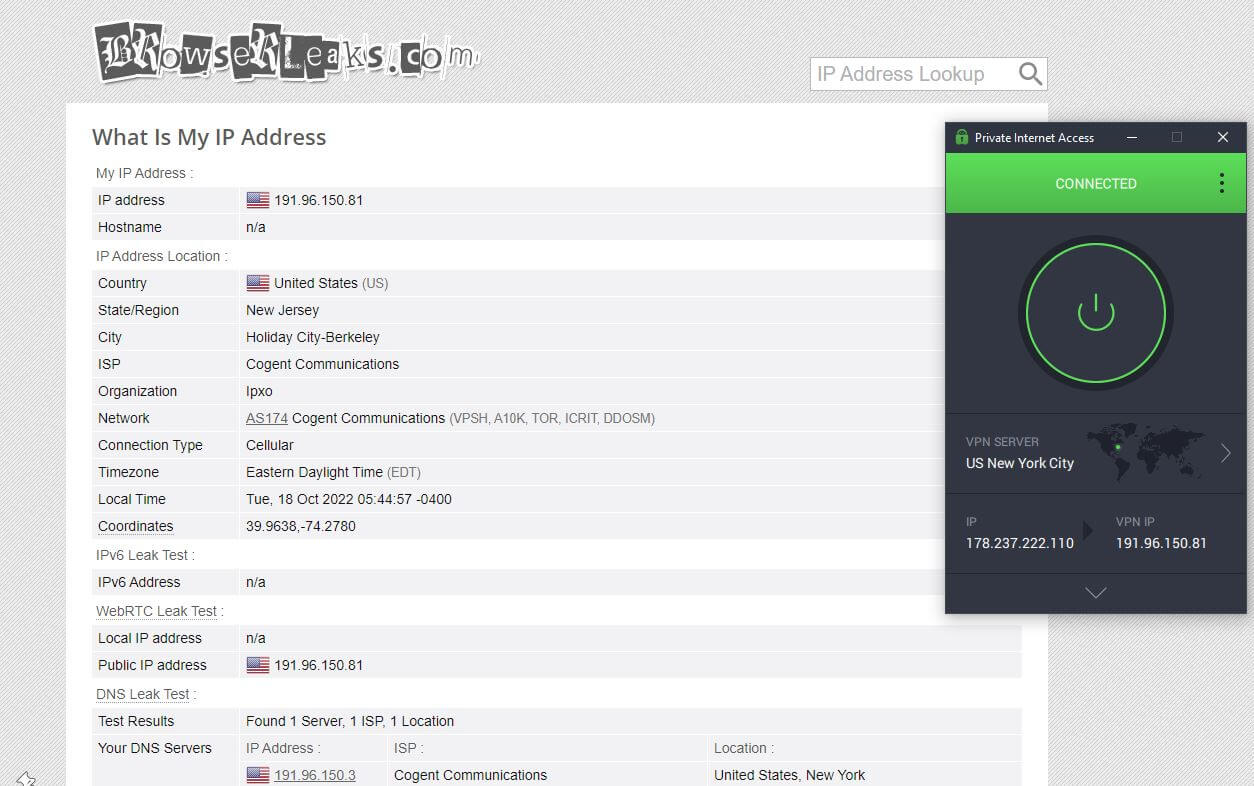
Task: Select the Ipxo organization value
Action: pyautogui.click(x=259, y=391)
